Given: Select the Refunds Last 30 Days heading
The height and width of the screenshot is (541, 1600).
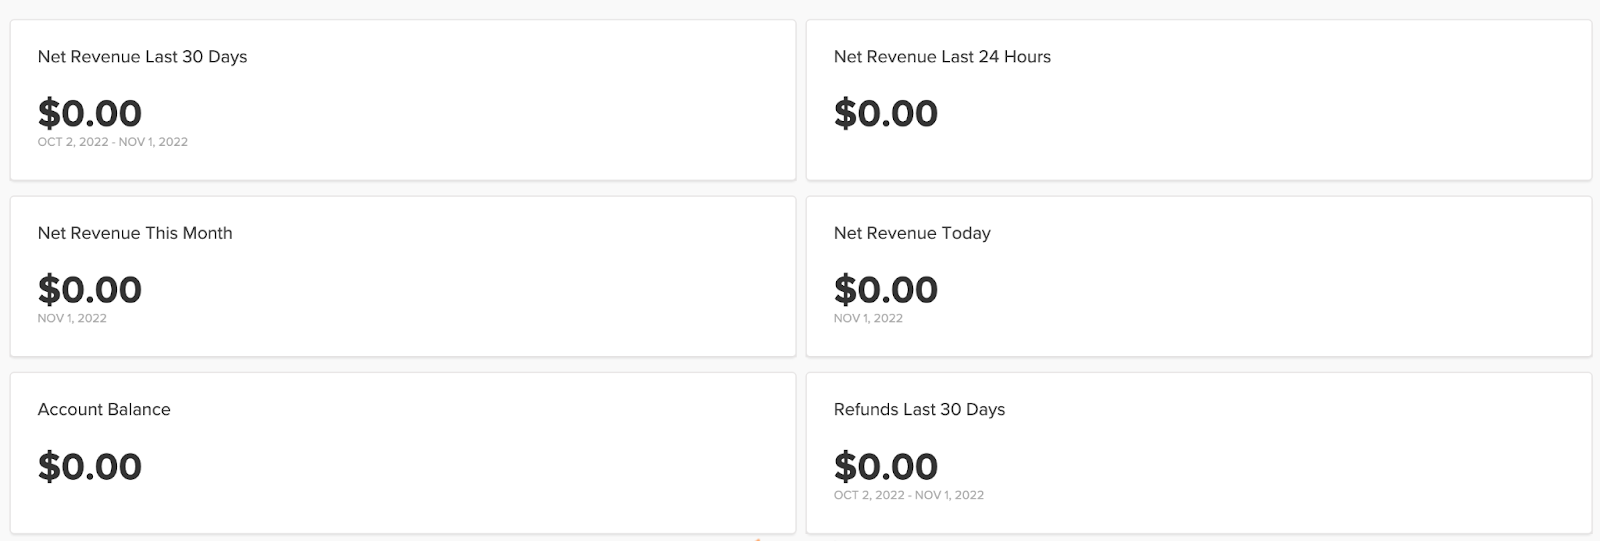Looking at the screenshot, I should (x=919, y=410).
